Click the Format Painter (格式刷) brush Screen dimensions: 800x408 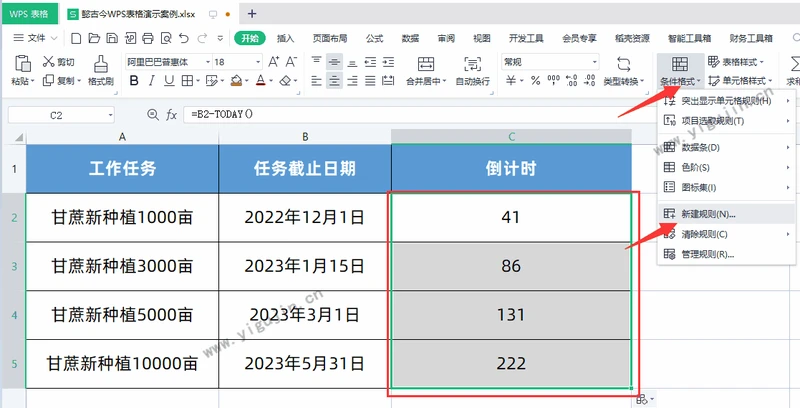101,70
